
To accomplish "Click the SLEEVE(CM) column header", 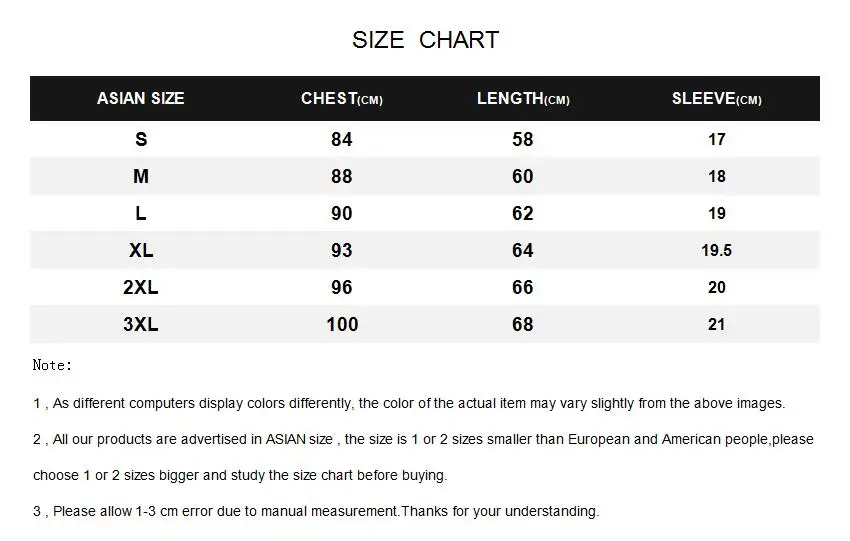I will click(x=717, y=99).
